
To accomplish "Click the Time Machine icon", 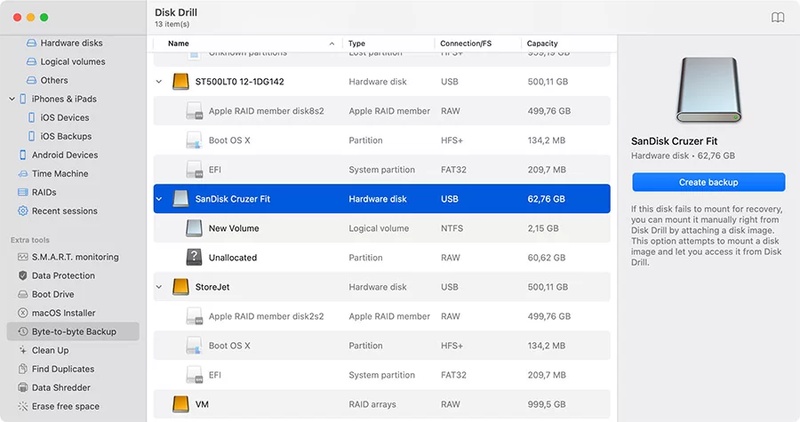I will [x=23, y=173].
